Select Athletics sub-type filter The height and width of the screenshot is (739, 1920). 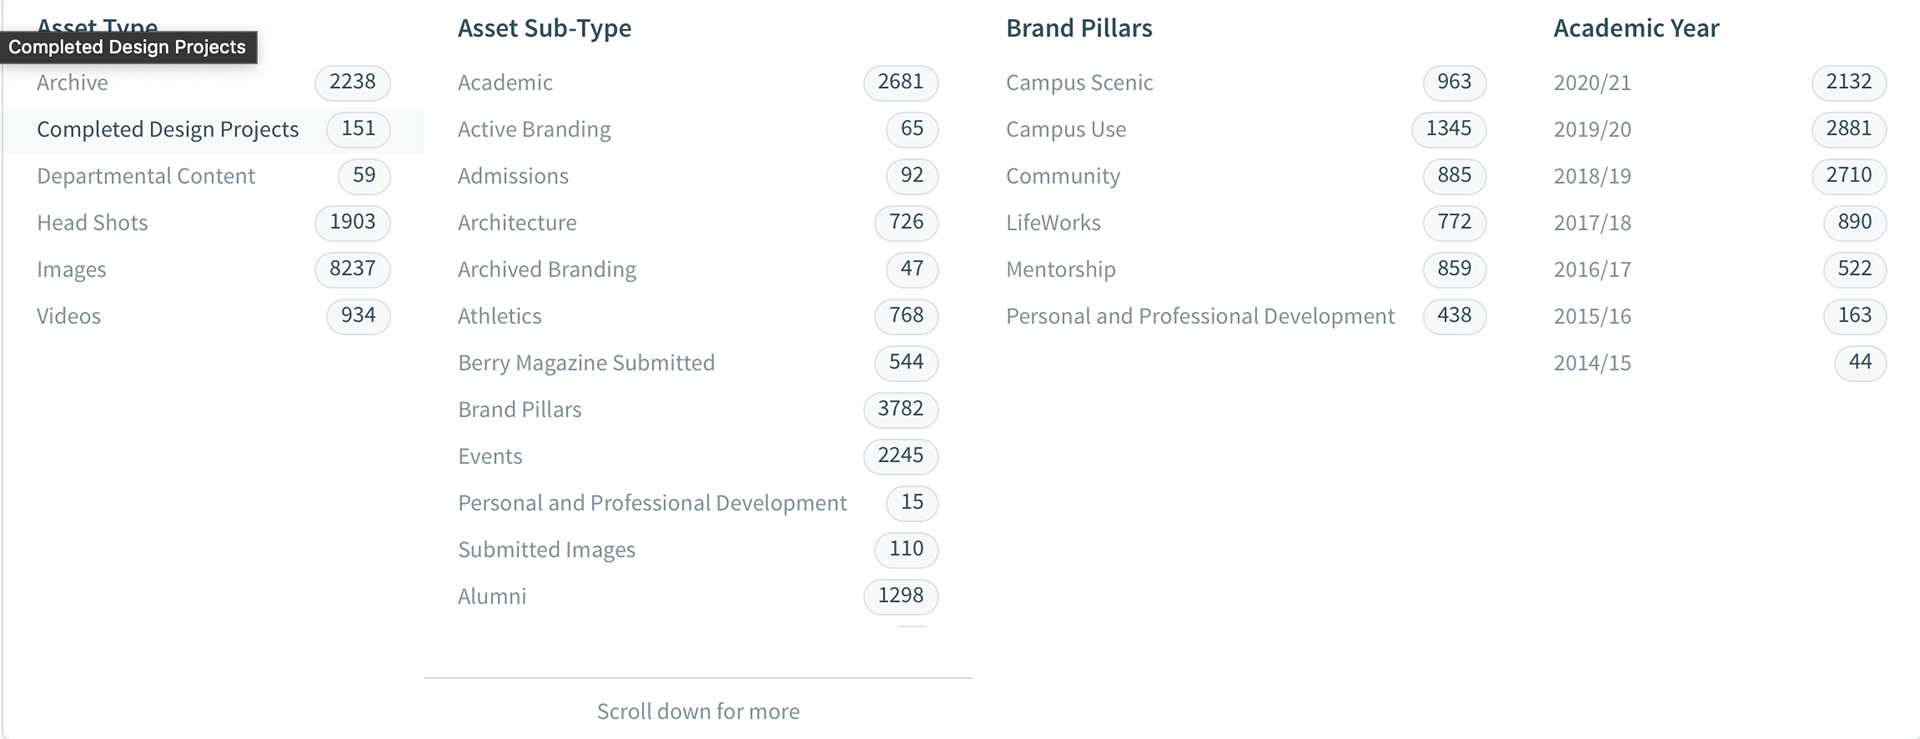click(x=698, y=316)
